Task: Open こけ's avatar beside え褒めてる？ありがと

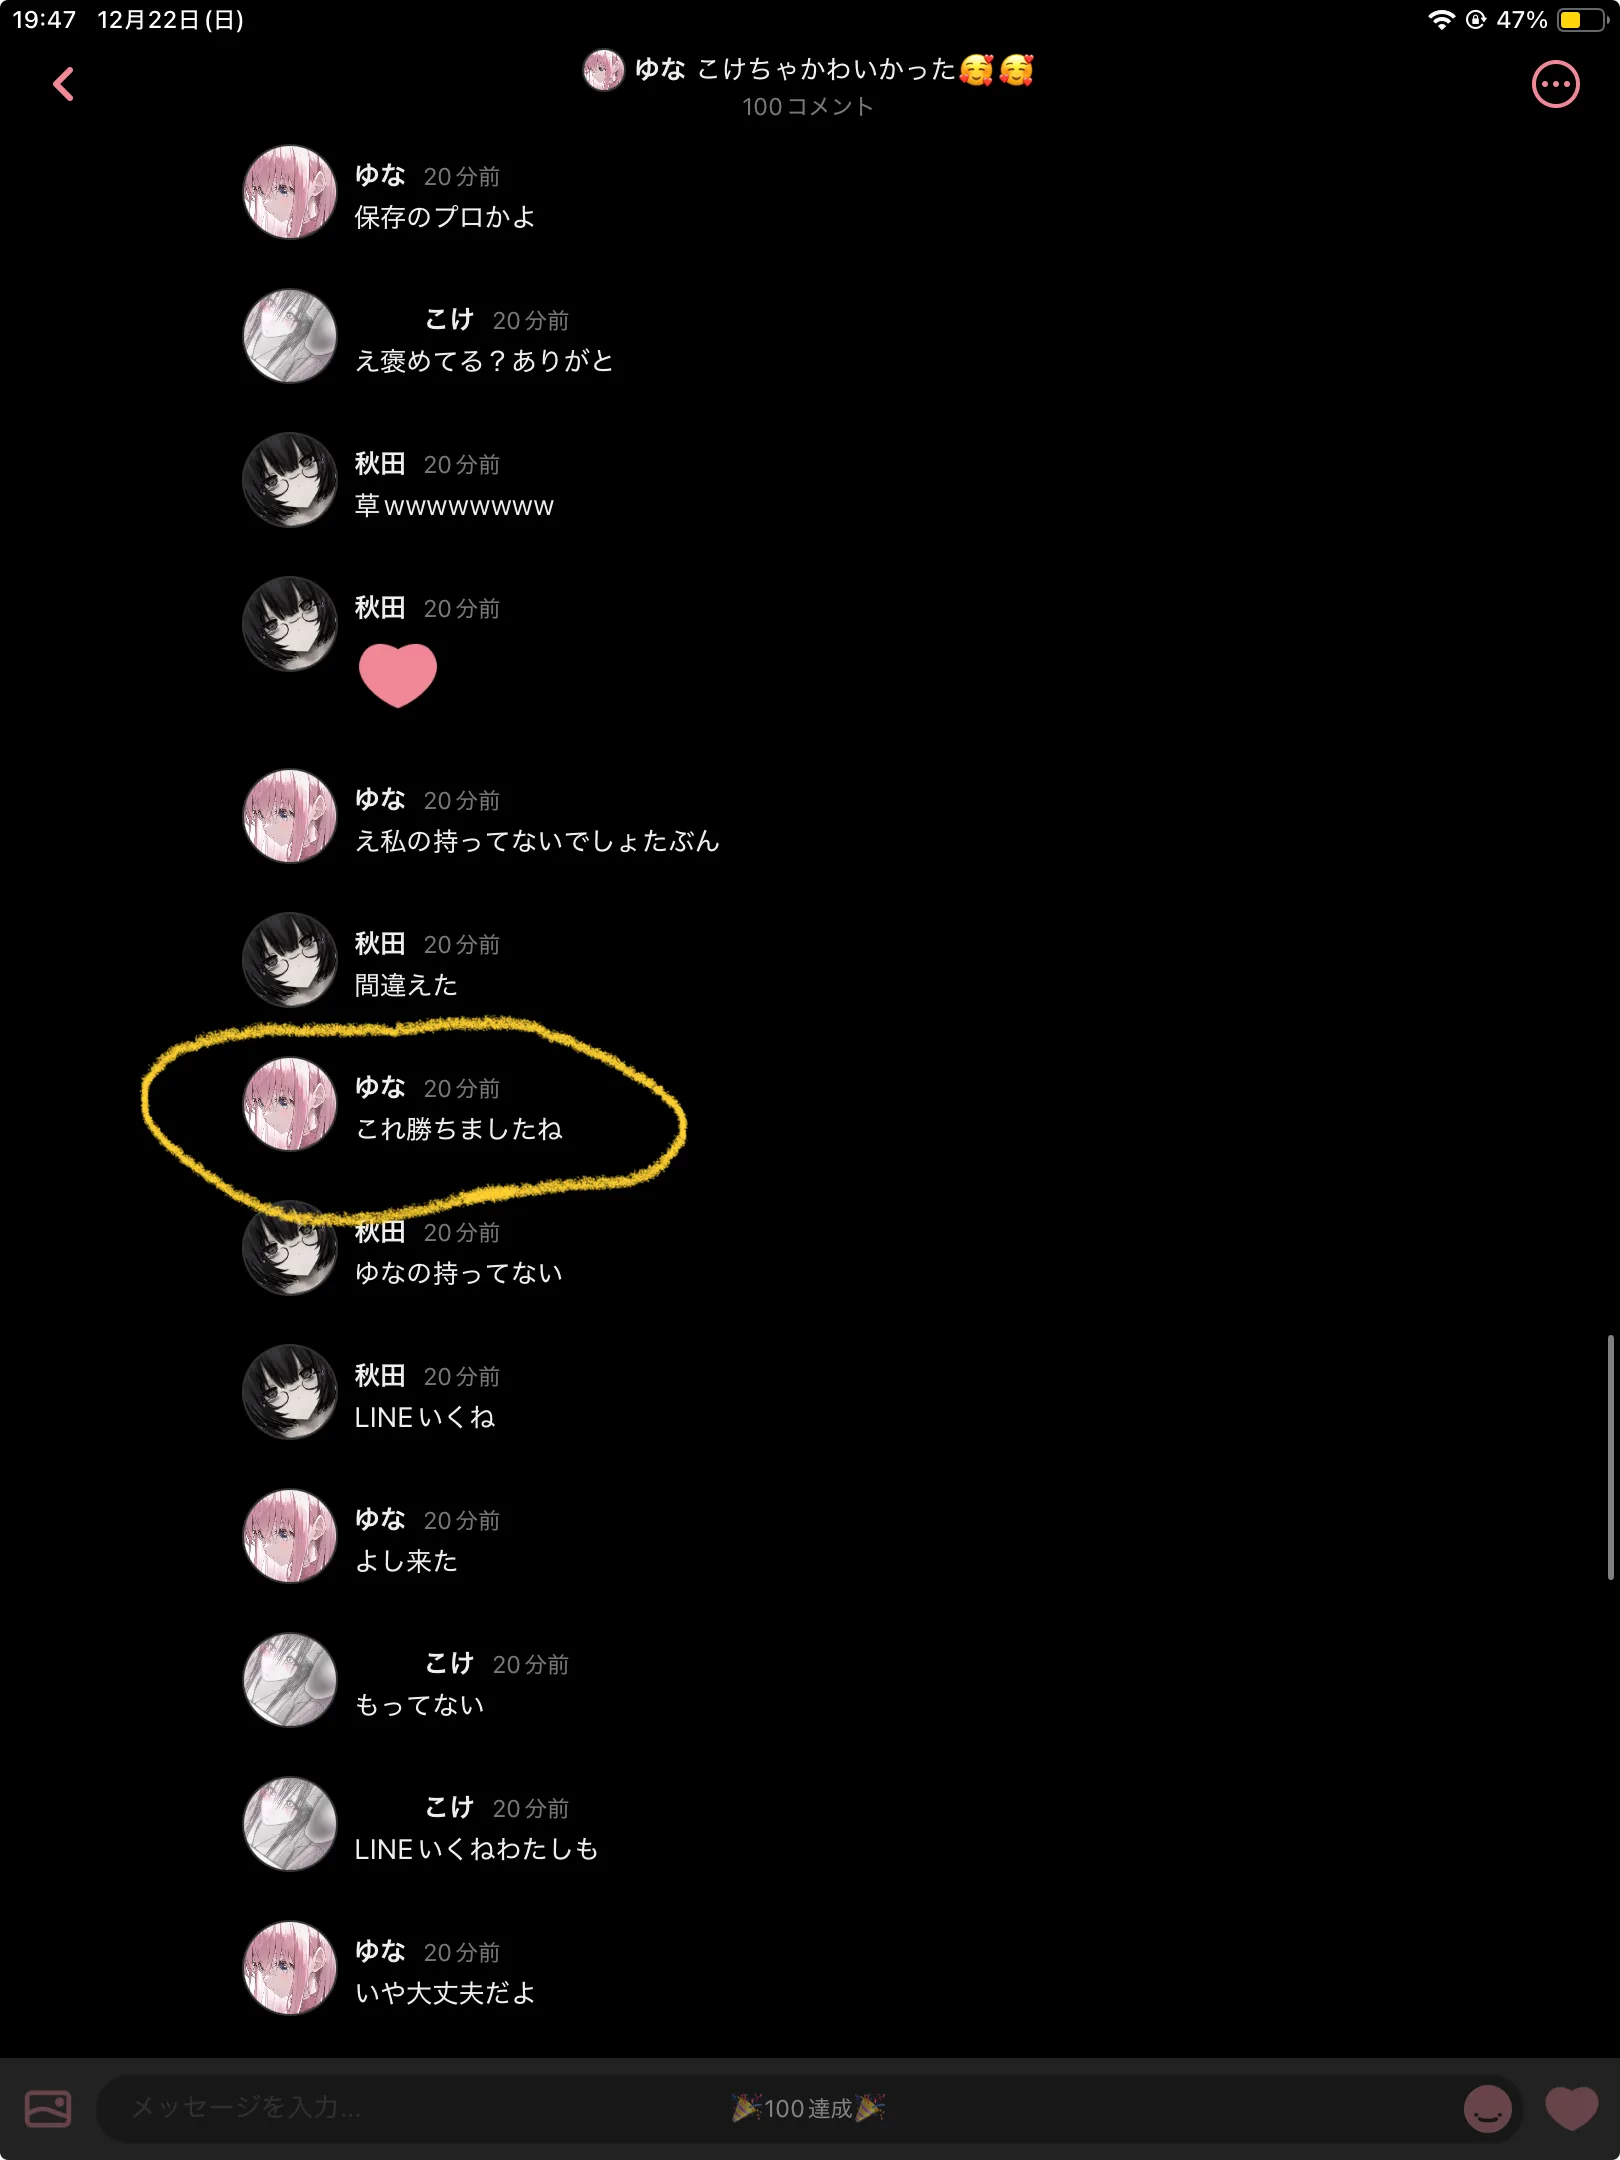Action: [x=290, y=336]
